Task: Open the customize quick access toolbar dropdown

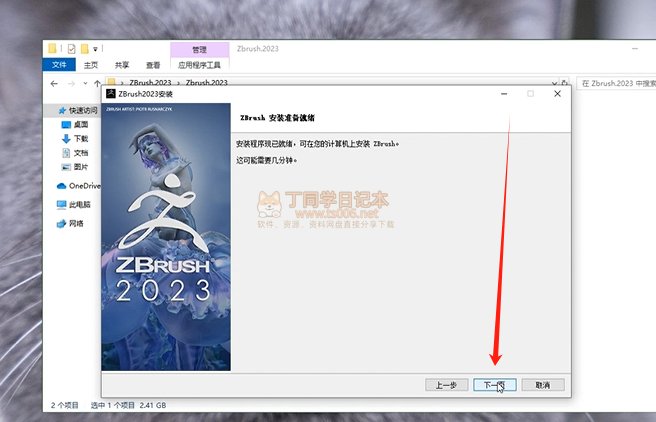Action: tap(95, 49)
